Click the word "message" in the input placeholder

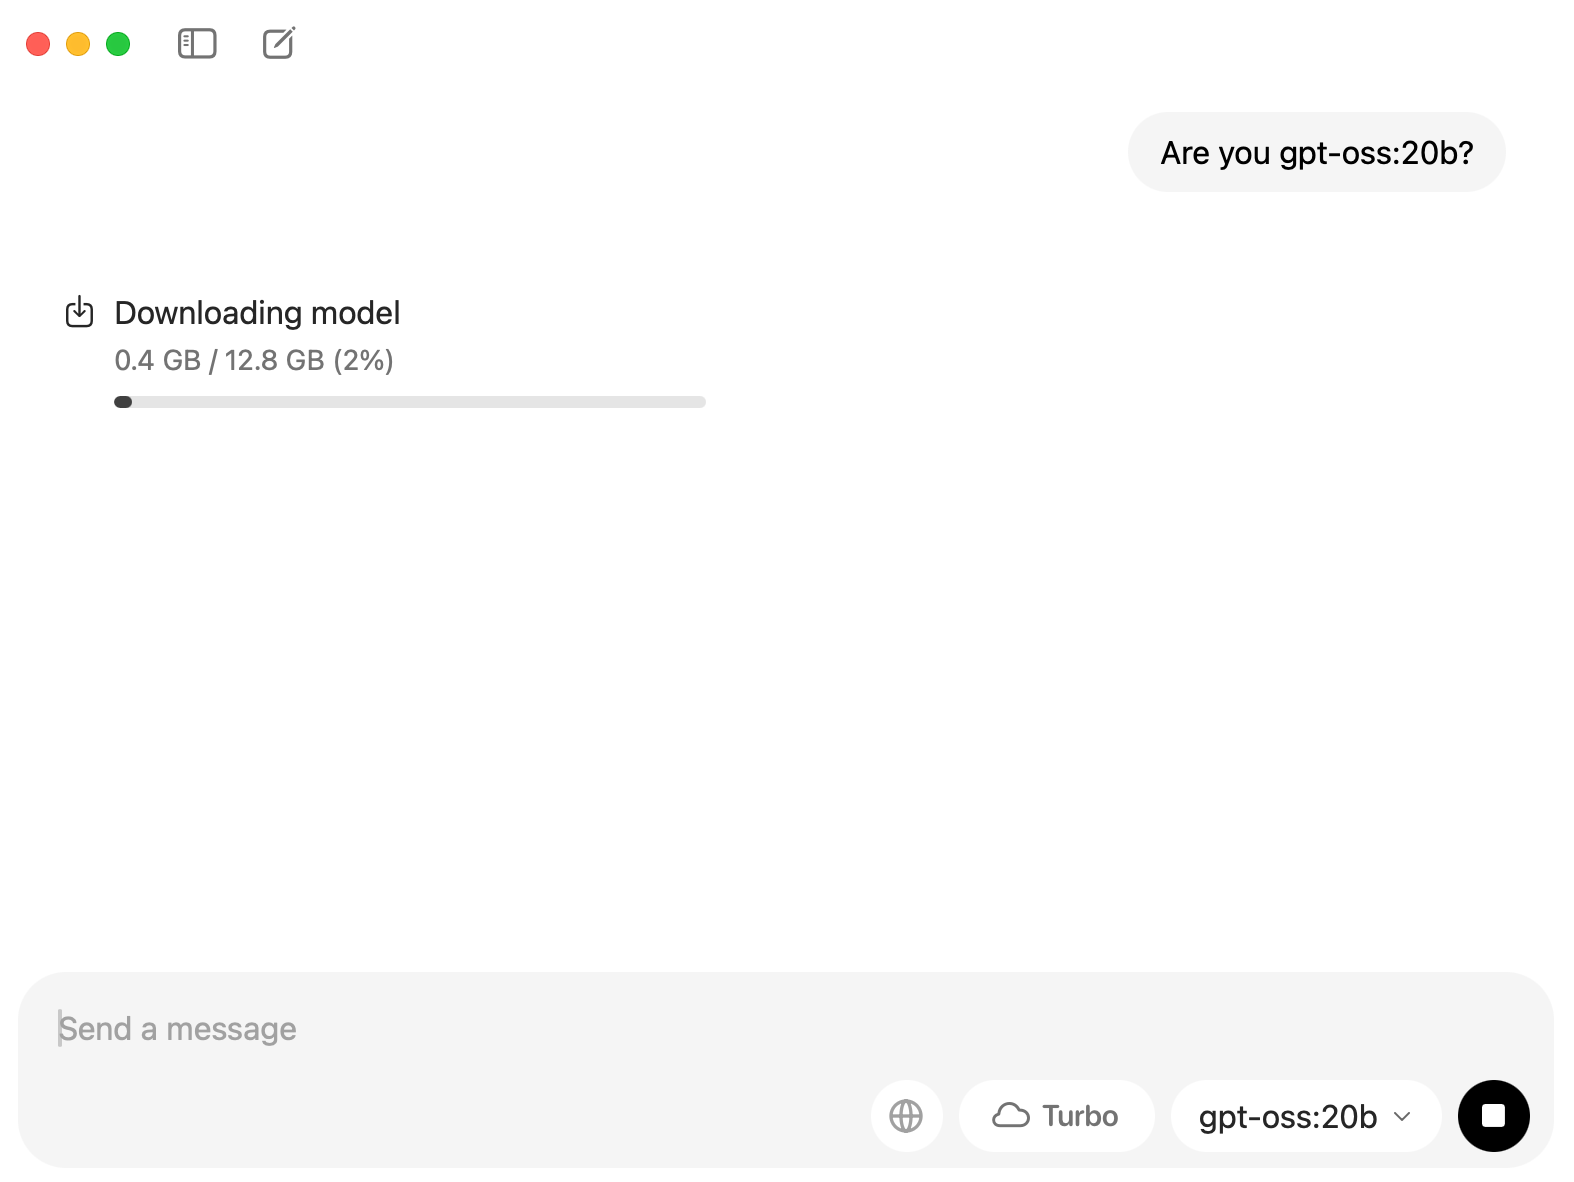pos(231,1029)
